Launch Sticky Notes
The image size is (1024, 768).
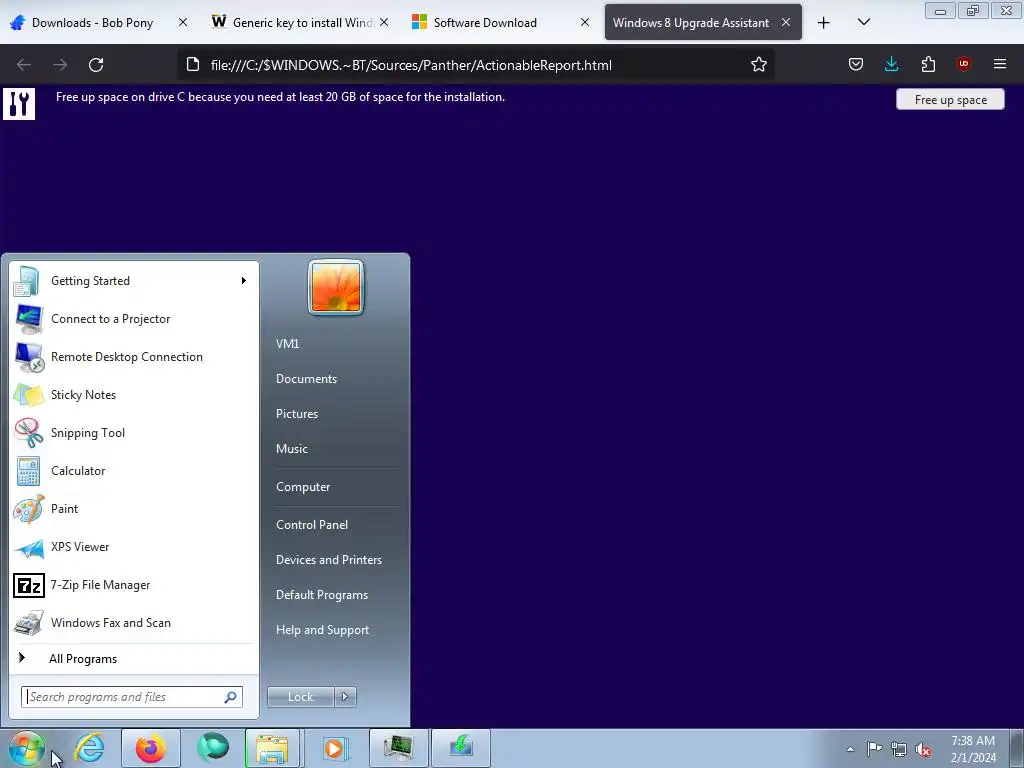pos(133,394)
